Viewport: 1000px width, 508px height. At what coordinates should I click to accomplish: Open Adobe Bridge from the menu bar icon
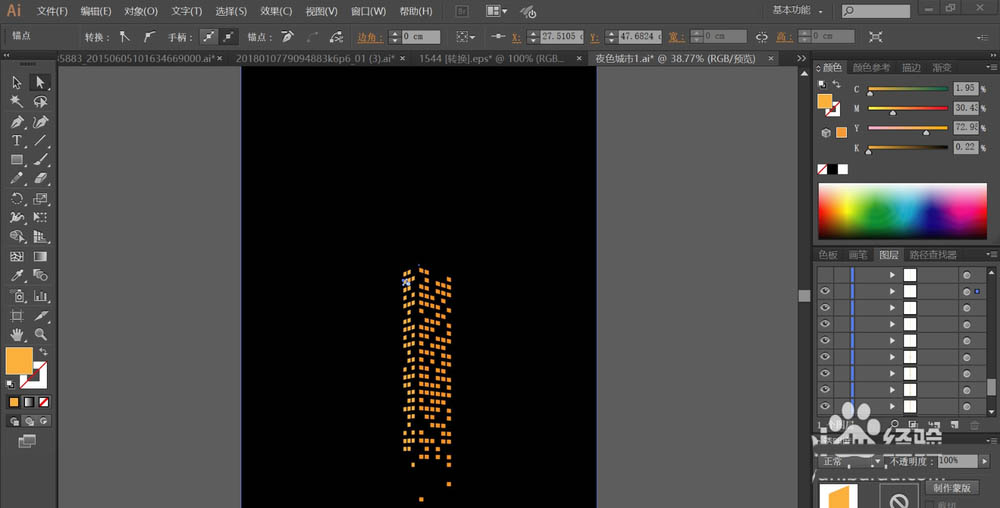[x=462, y=11]
